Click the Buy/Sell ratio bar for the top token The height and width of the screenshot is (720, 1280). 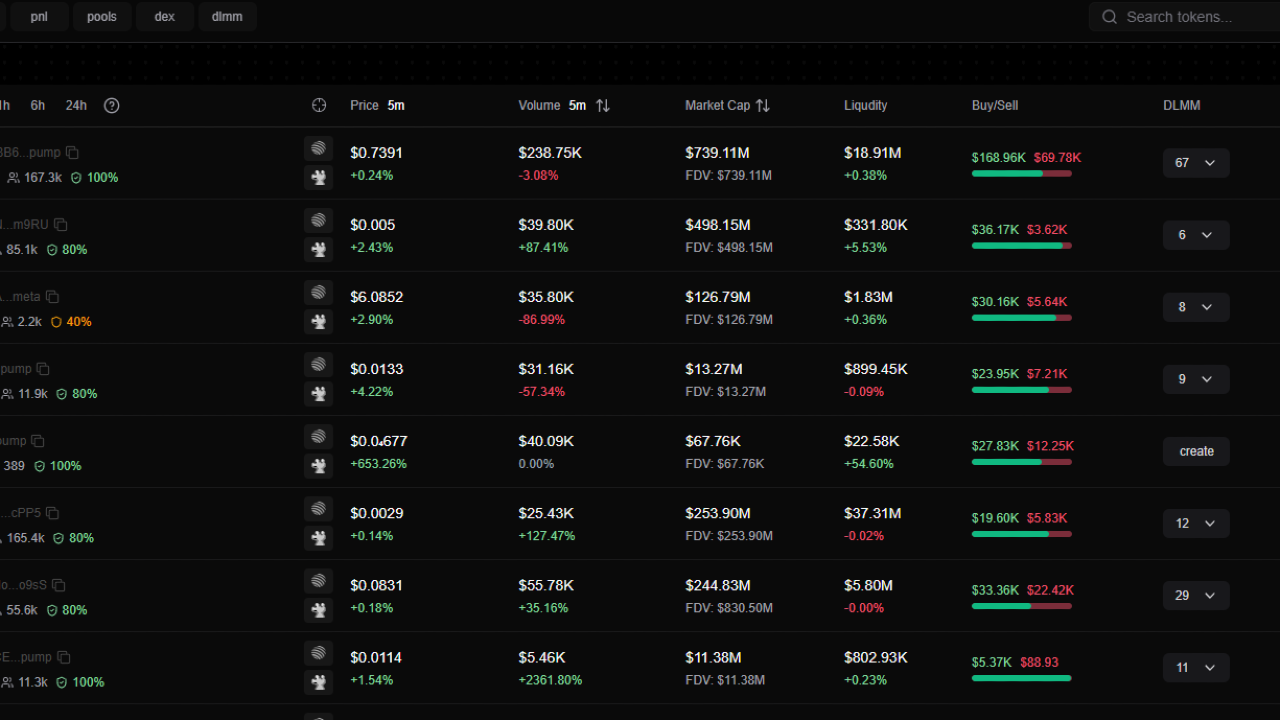pyautogui.click(x=1021, y=172)
